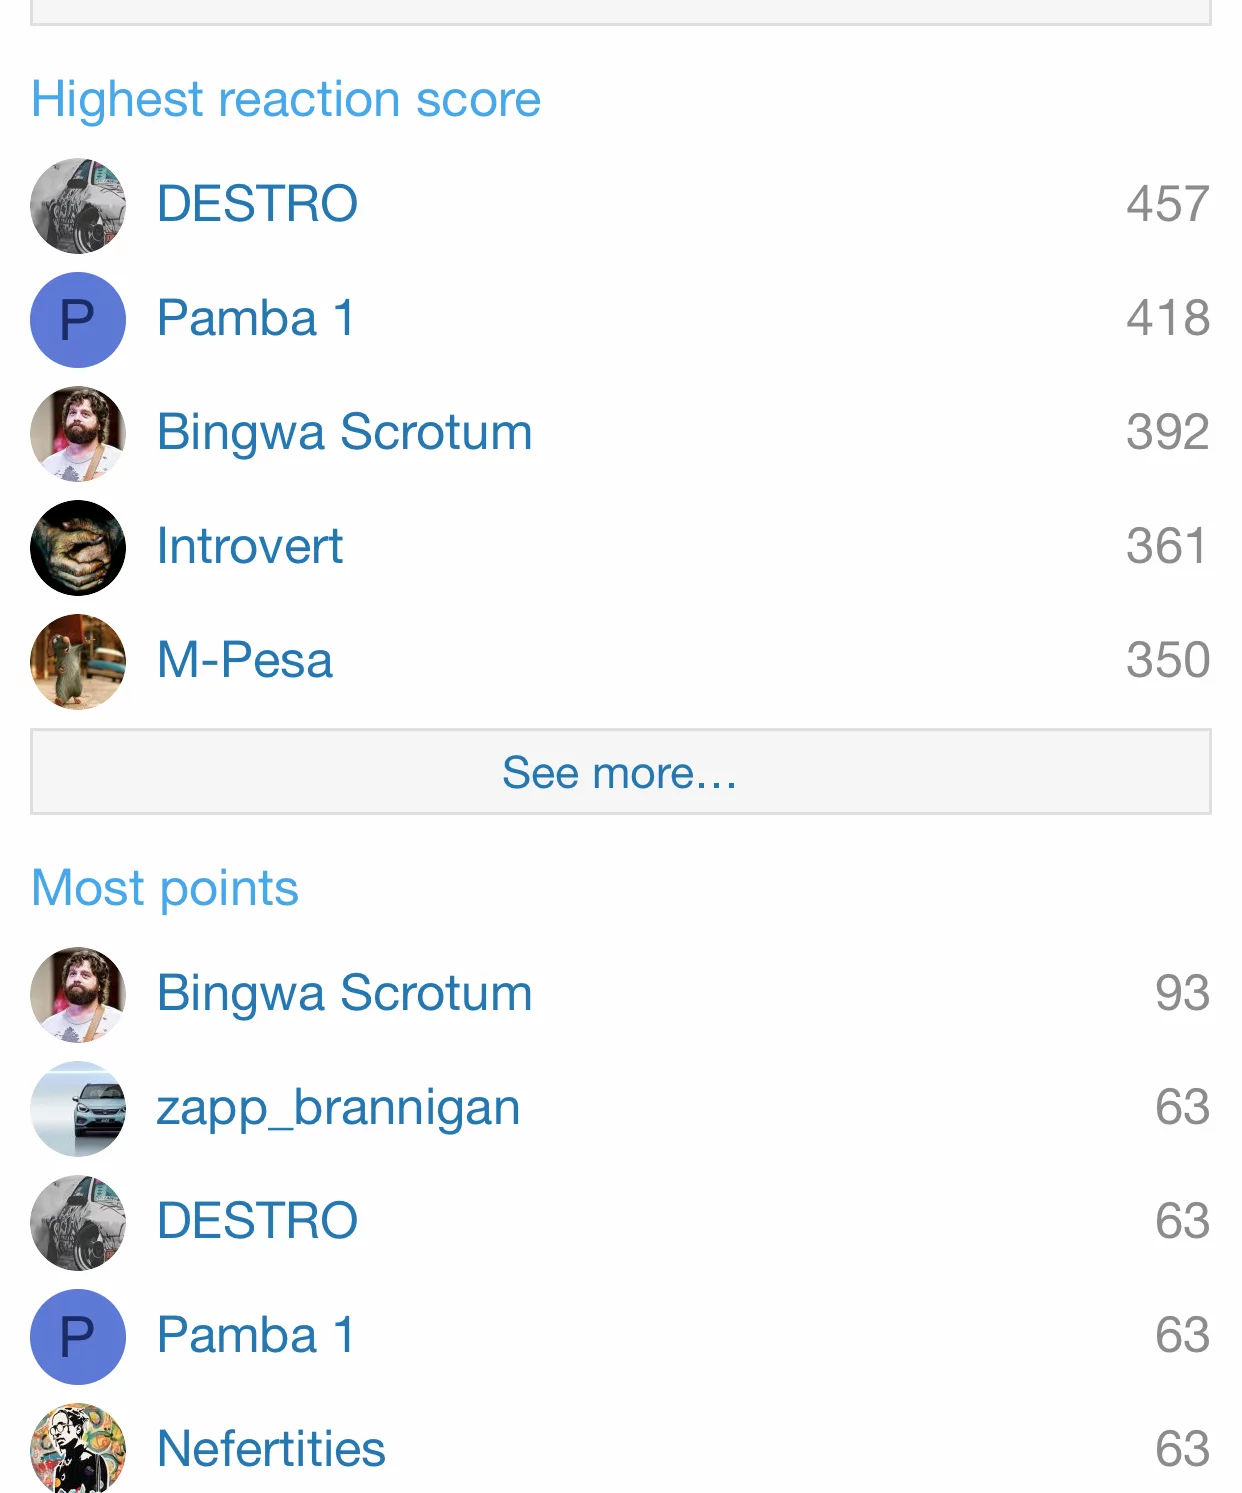Viewport: 1242px width, 1493px height.
Task: Open Introvert's profile name link
Action: pyautogui.click(x=250, y=546)
